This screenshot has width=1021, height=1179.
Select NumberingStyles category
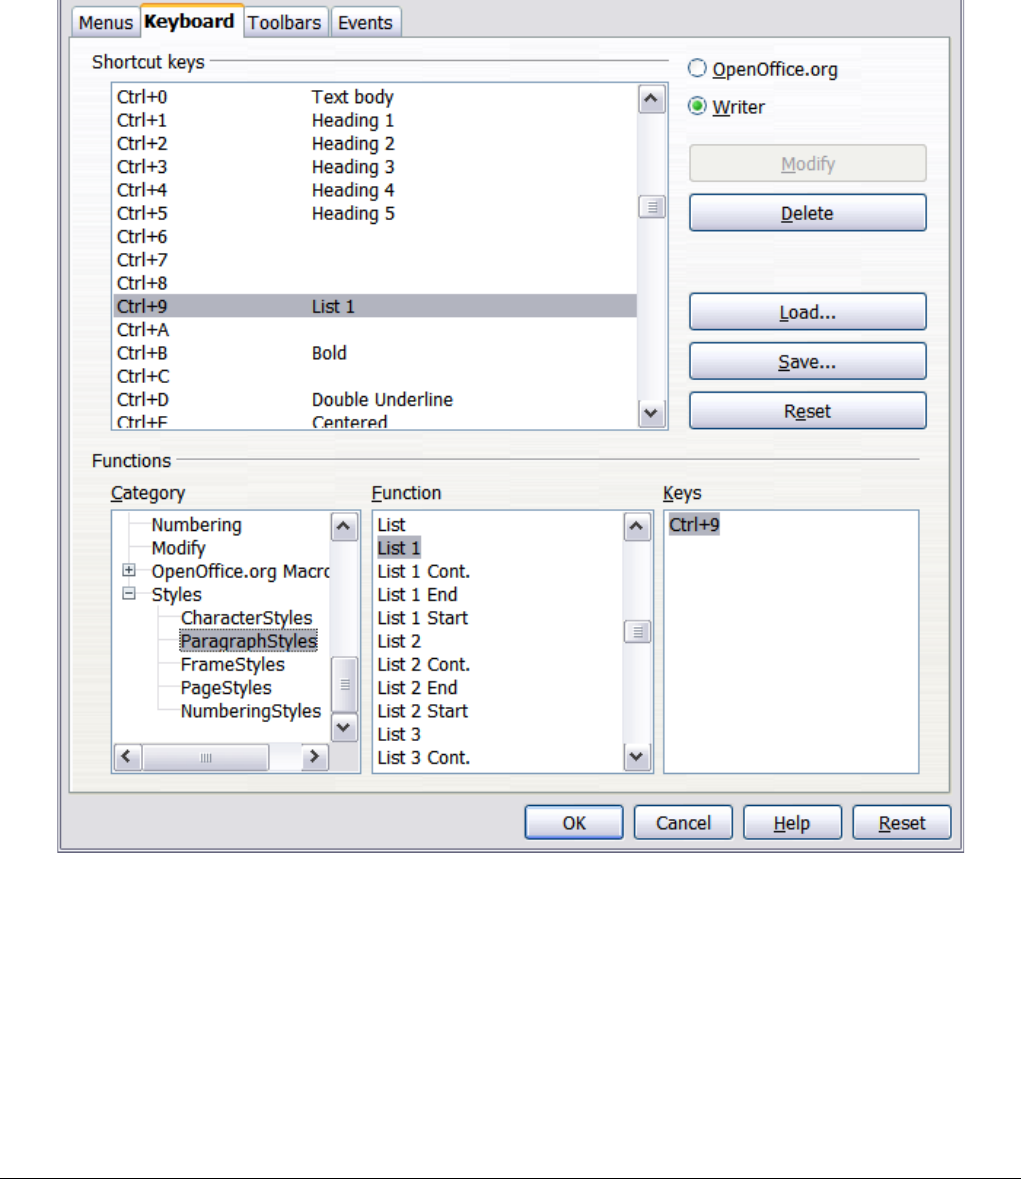coord(250,711)
